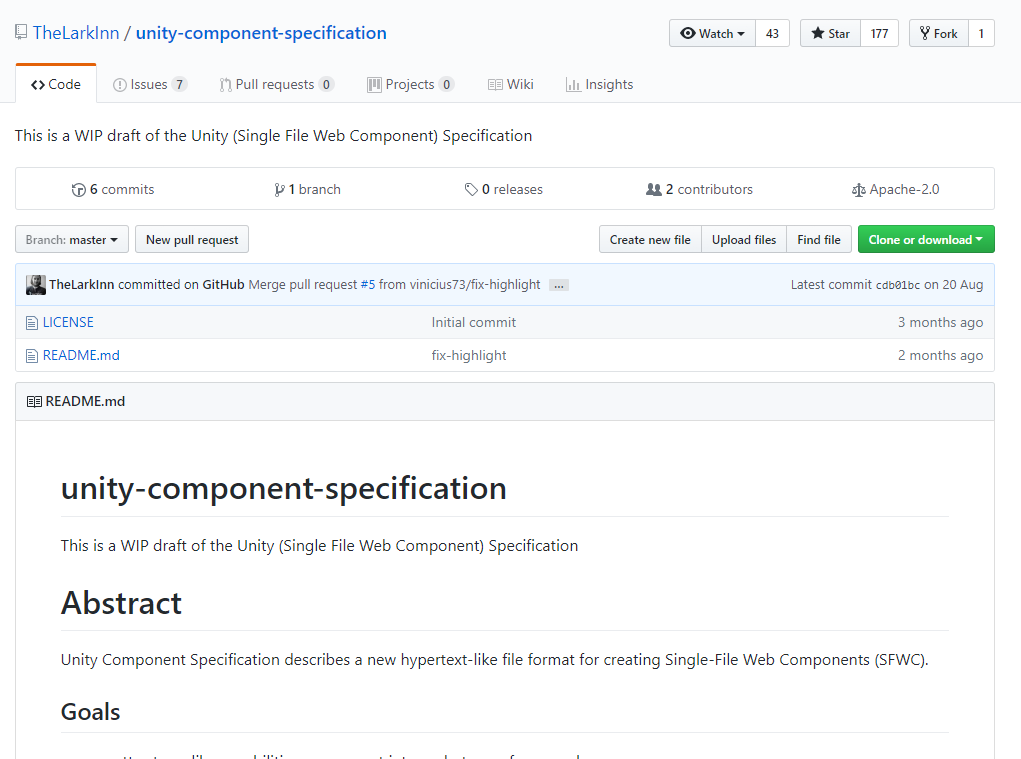Open the TheLarkInn owner profile link
Image resolution: width=1021 pixels, height=759 pixels.
tap(76, 33)
